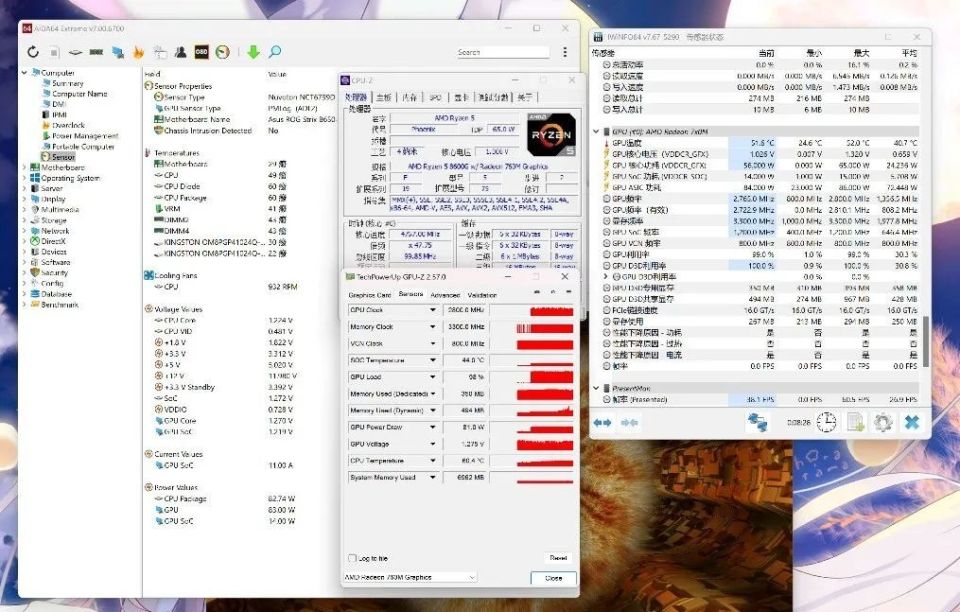
Task: Click HWiNFO log file sheet icon
Action: (855, 422)
